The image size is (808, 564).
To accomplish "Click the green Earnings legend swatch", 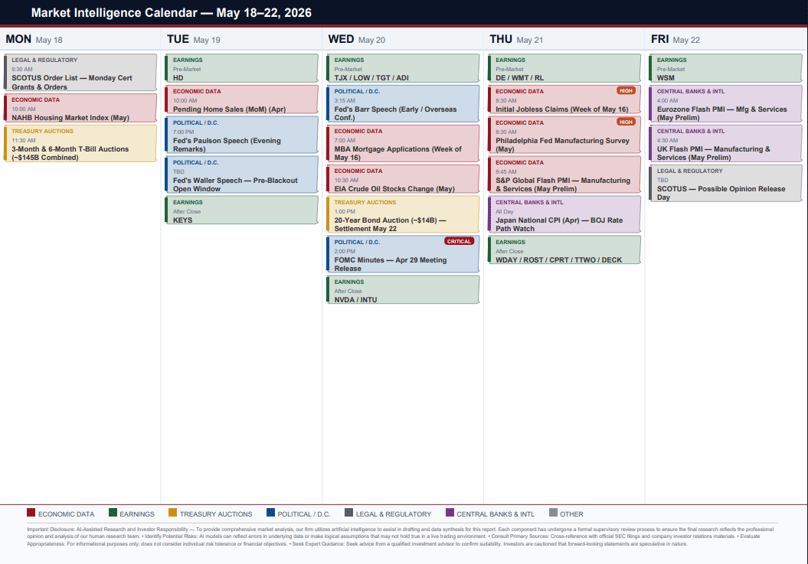I will [113, 512].
